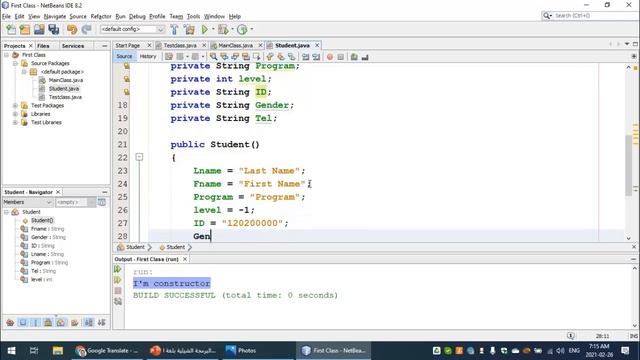Click the Open Project toolbar icon
Viewport: 640px width, 360px height.
(x=39, y=29)
